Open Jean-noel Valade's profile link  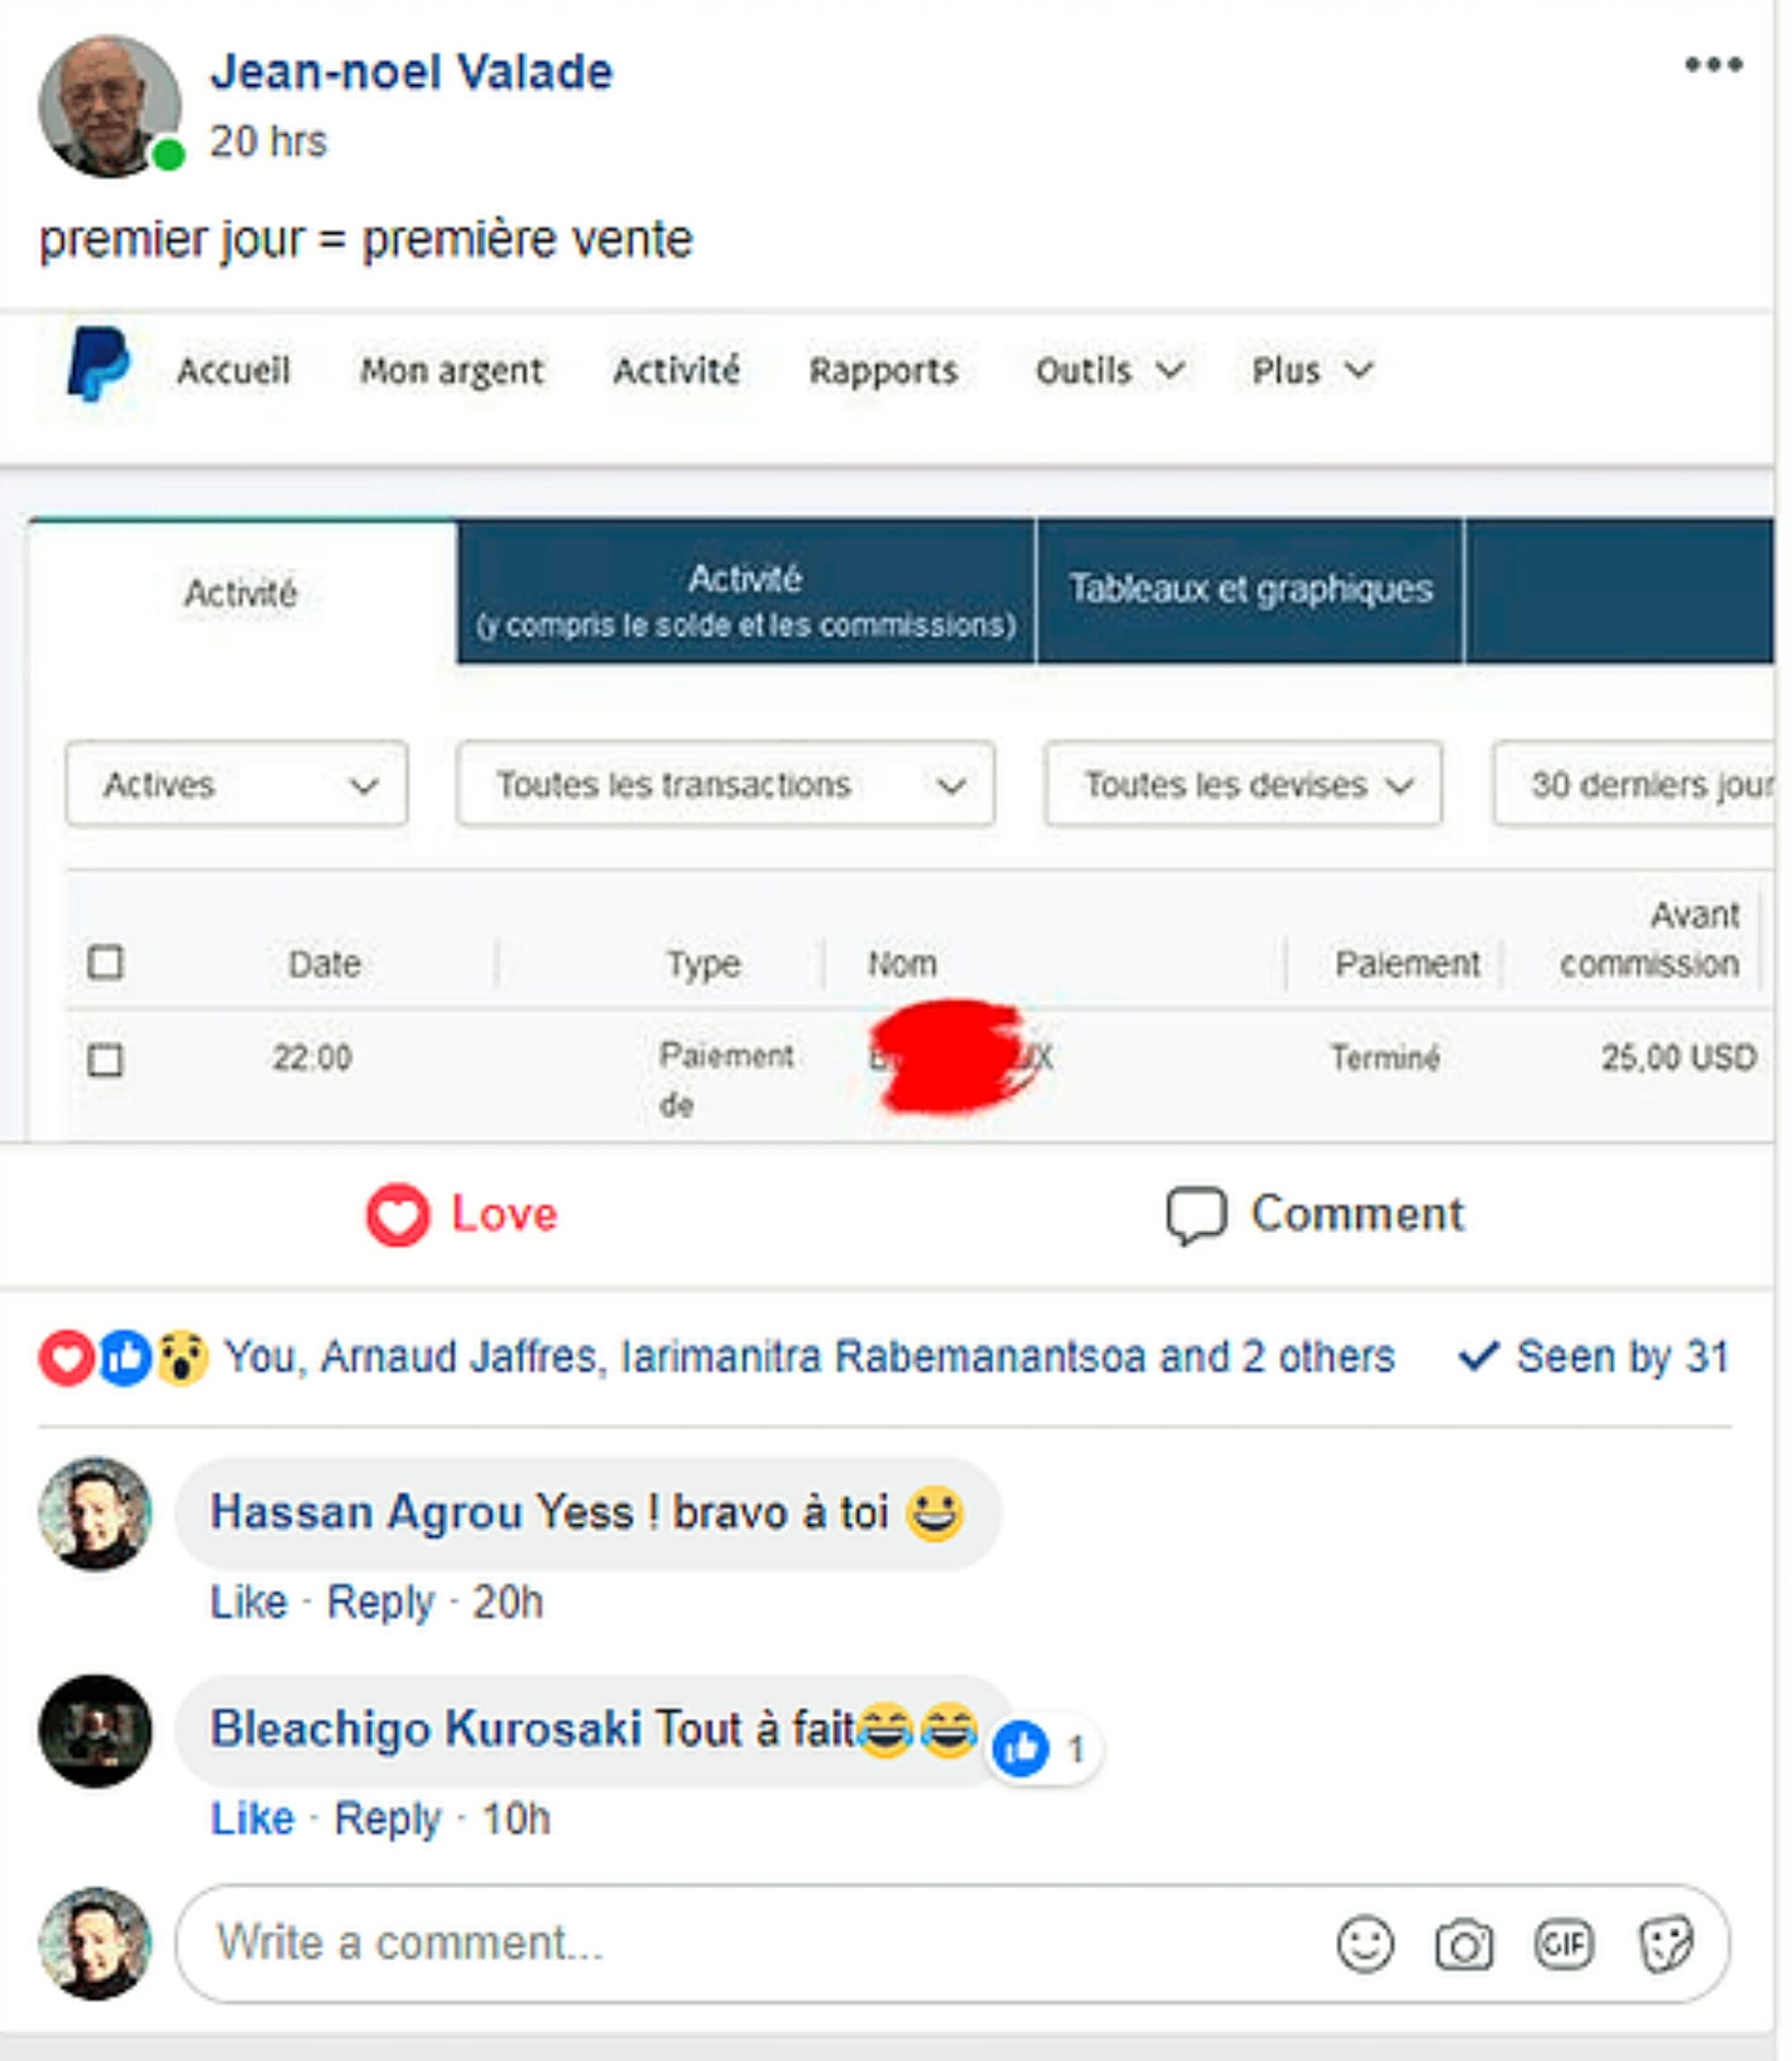pos(411,72)
